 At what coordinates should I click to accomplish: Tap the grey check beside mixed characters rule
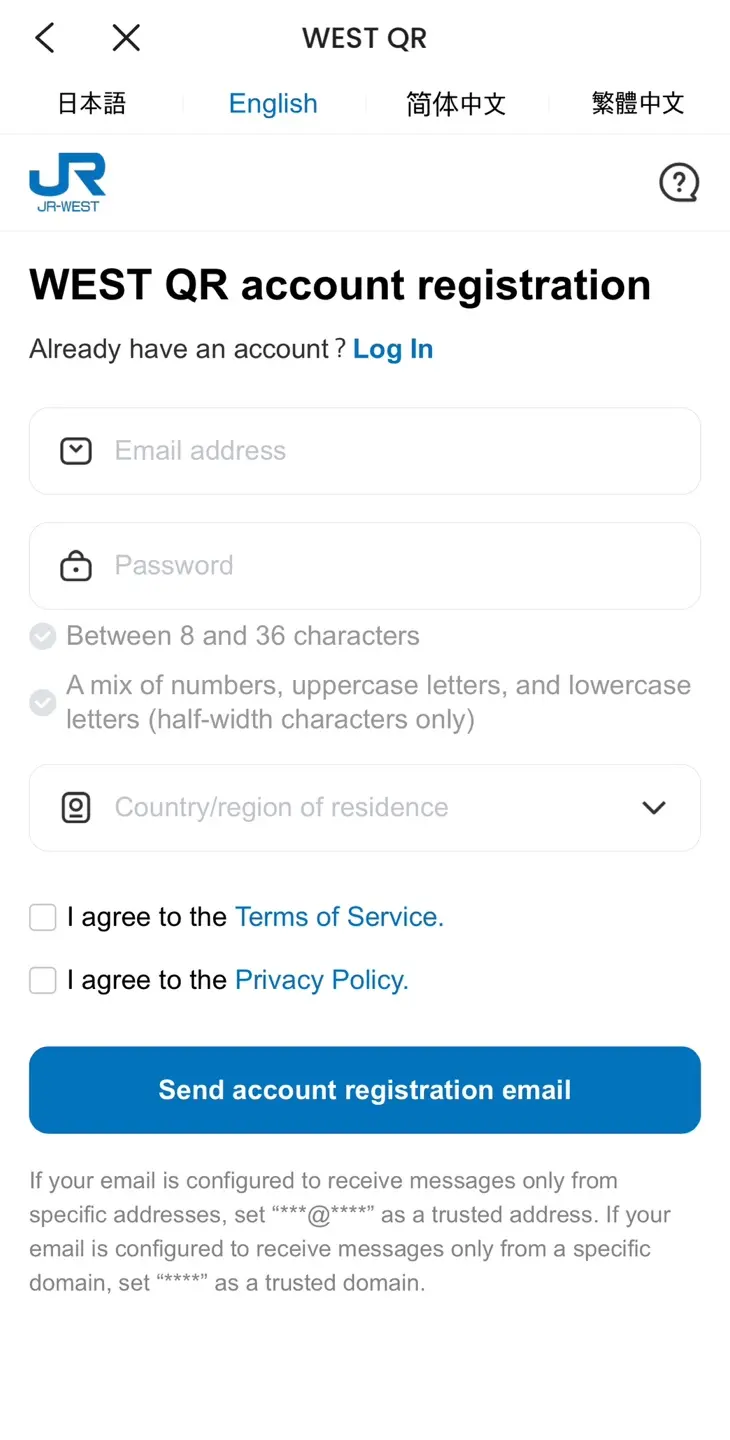[42, 702]
